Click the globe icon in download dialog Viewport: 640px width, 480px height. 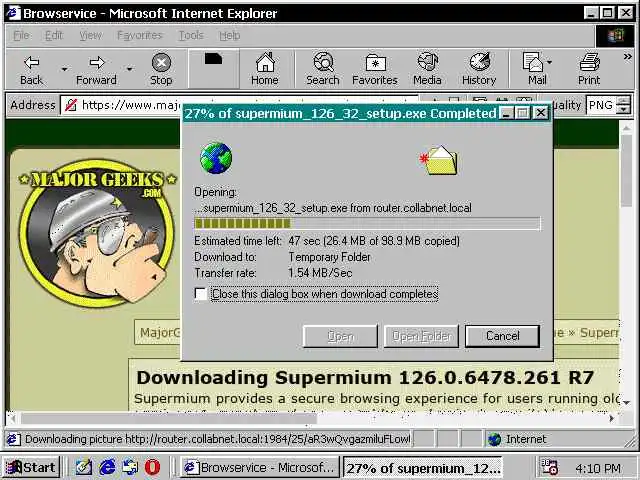(x=216, y=158)
